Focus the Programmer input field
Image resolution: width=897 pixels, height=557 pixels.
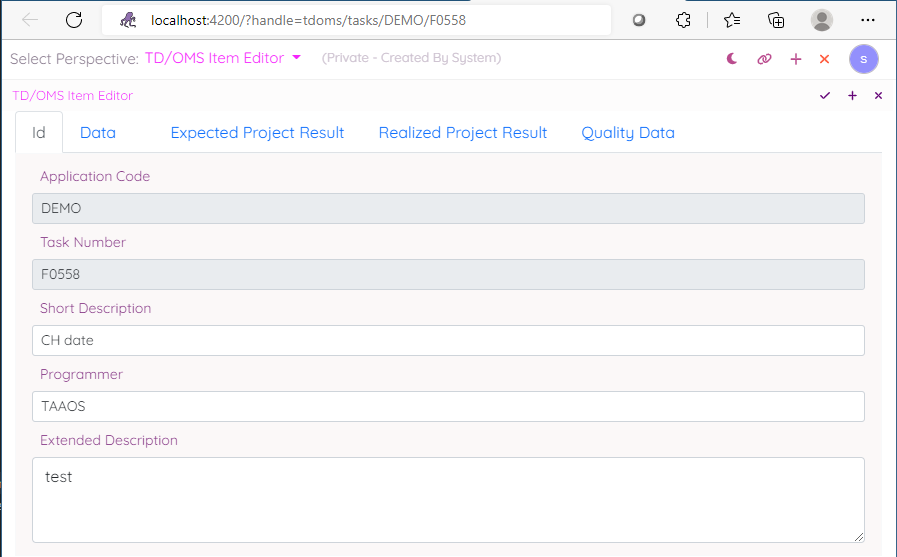click(x=448, y=406)
